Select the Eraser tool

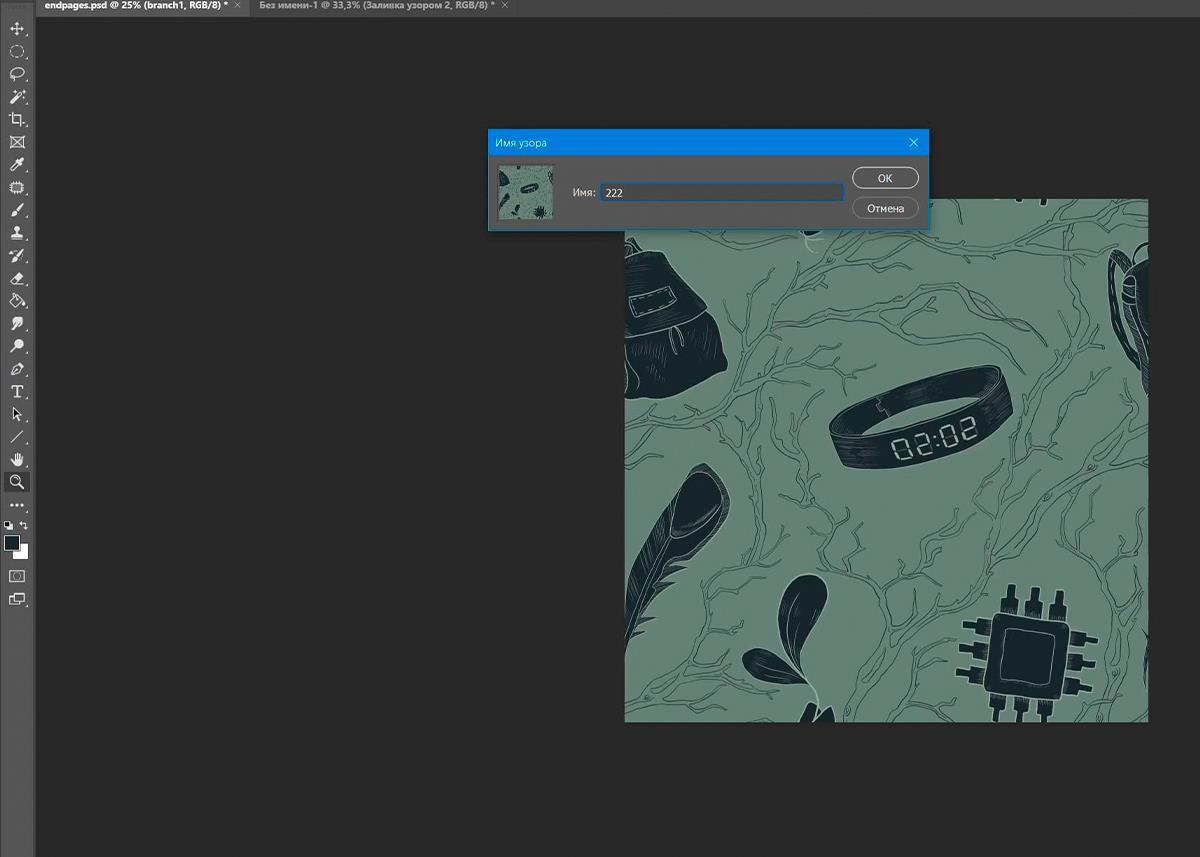17,279
